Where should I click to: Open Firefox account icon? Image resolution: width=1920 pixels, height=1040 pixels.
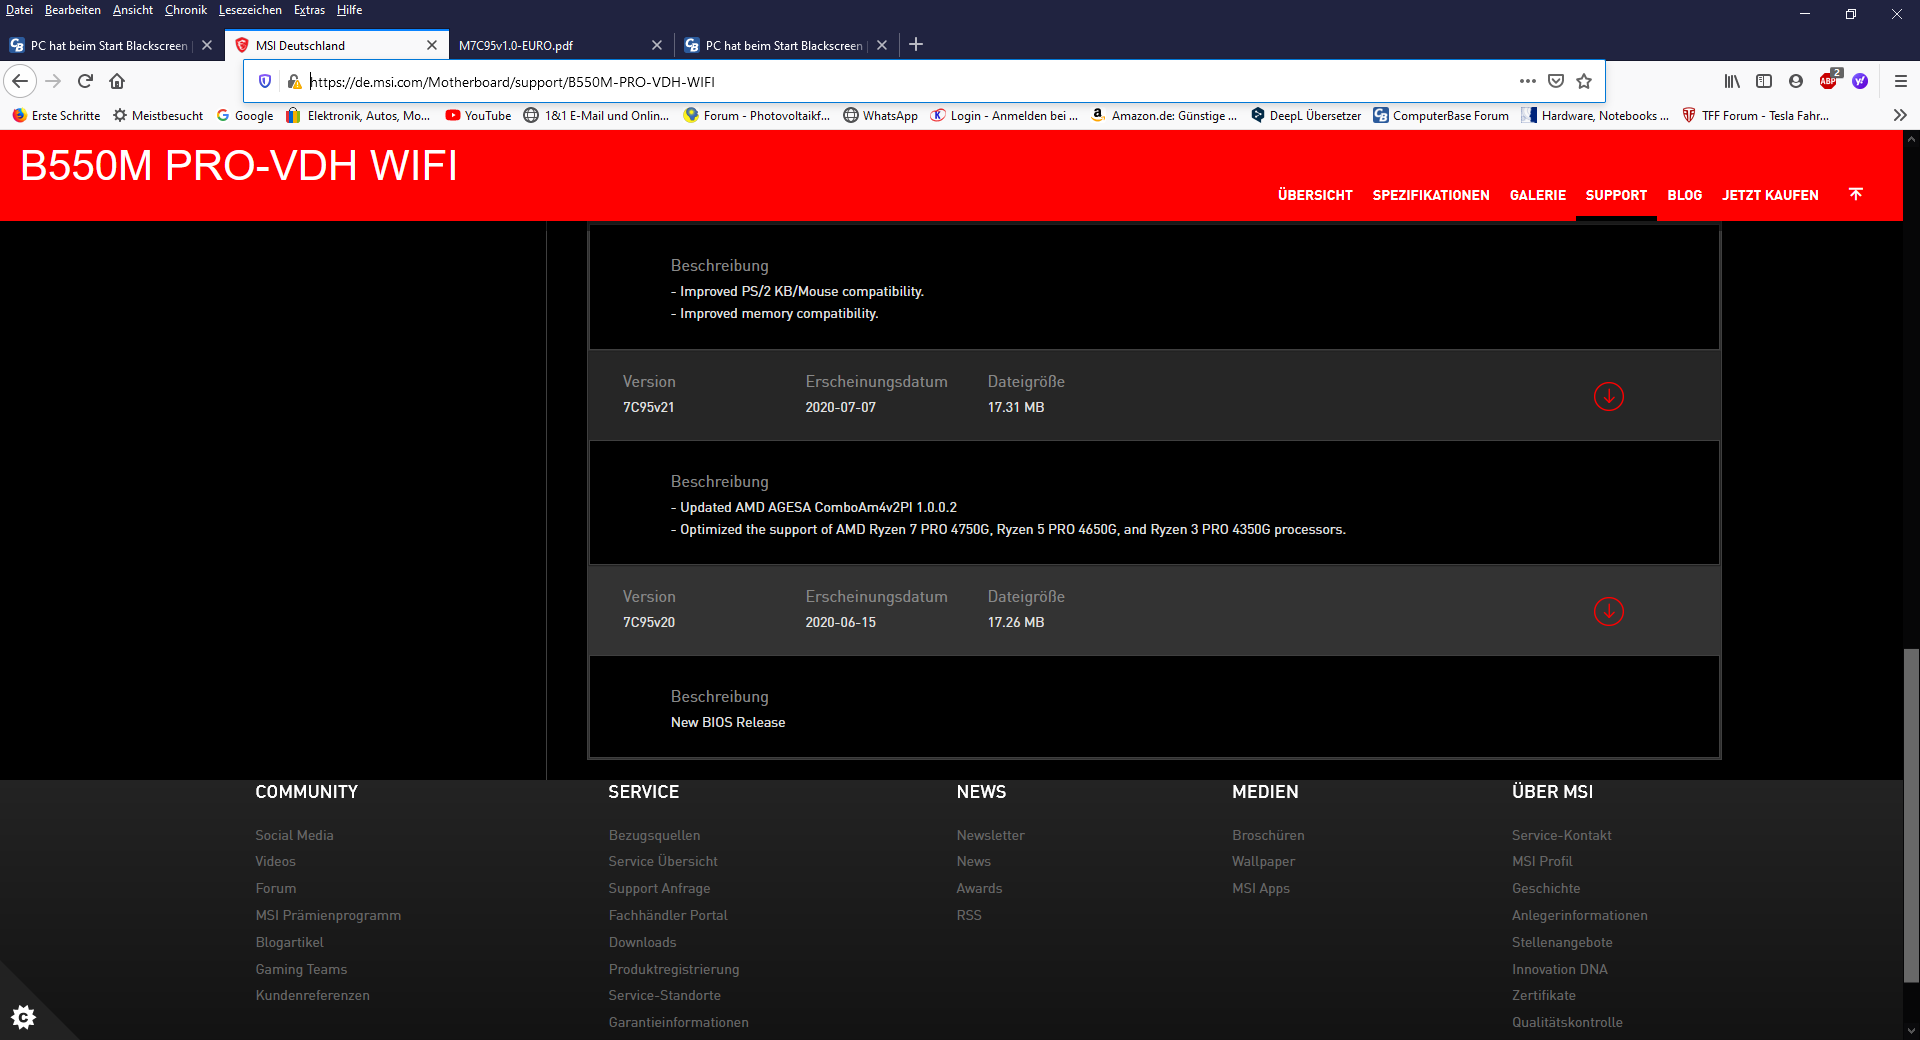pyautogui.click(x=1796, y=81)
